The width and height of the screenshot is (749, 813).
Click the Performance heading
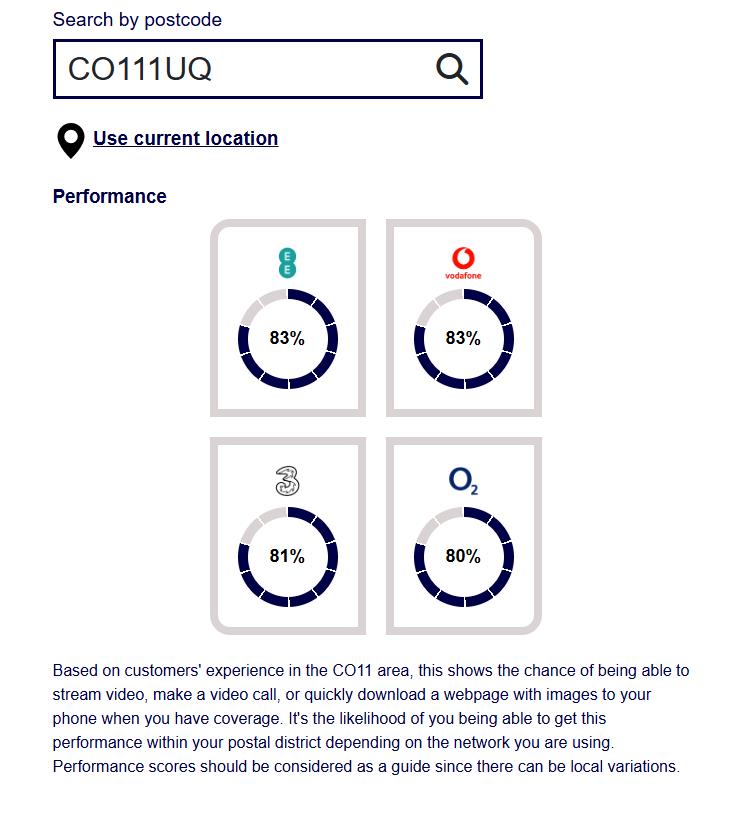(109, 196)
